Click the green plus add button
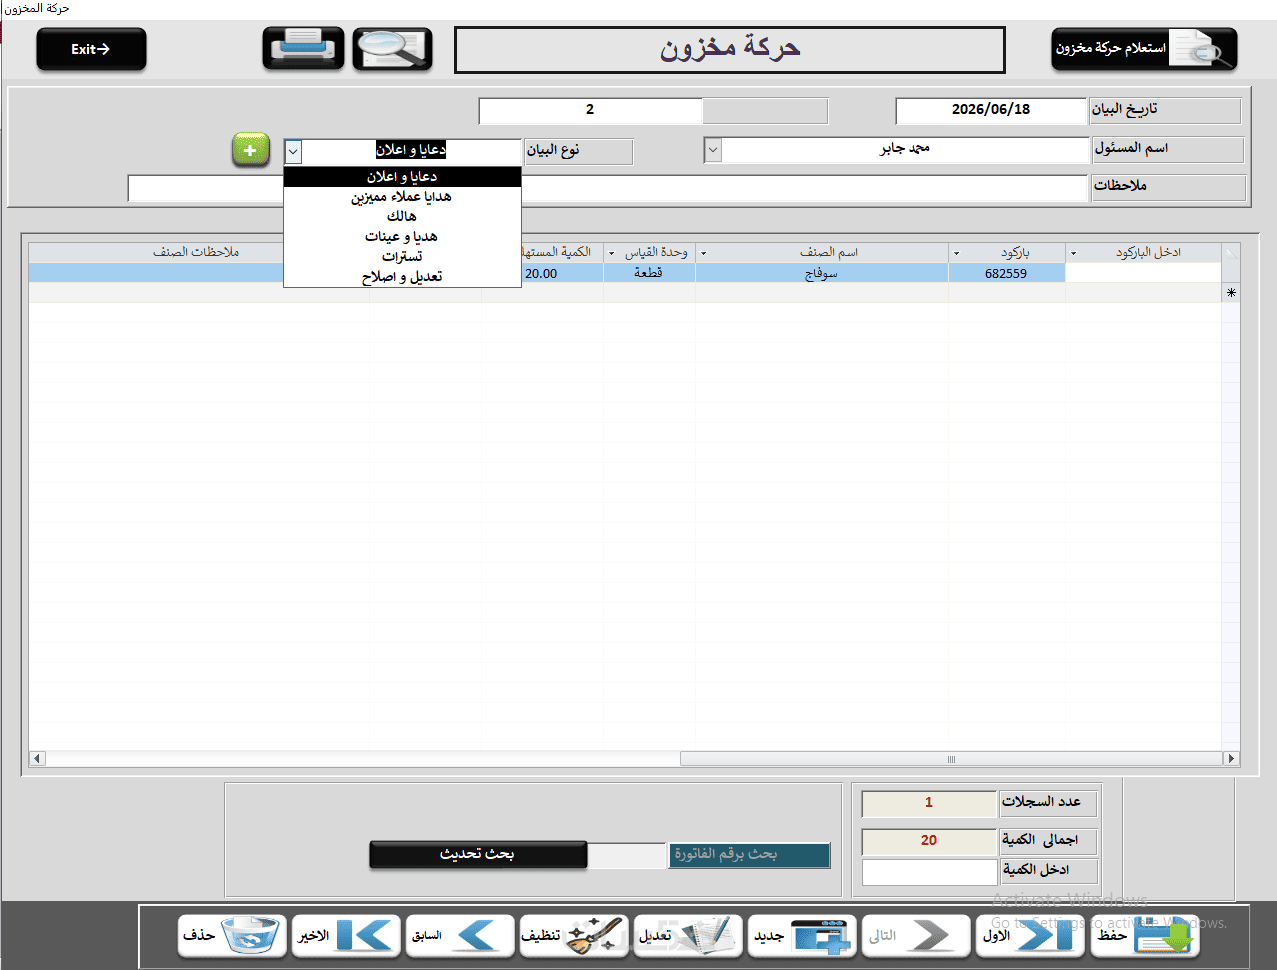This screenshot has height=970, width=1277. pyautogui.click(x=251, y=150)
